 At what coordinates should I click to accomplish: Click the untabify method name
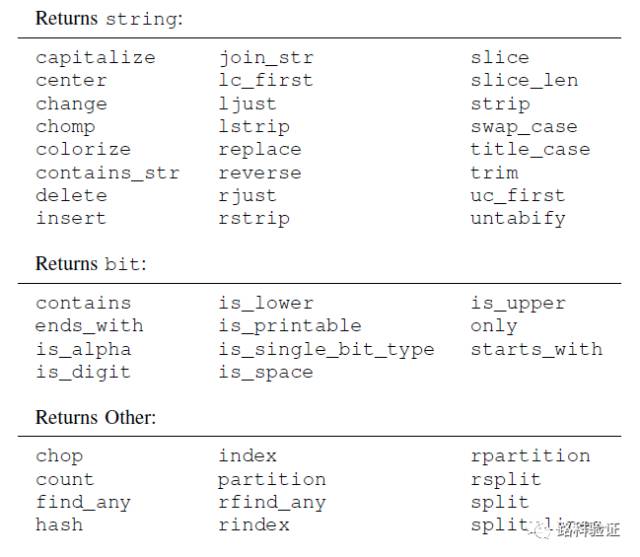click(518, 219)
